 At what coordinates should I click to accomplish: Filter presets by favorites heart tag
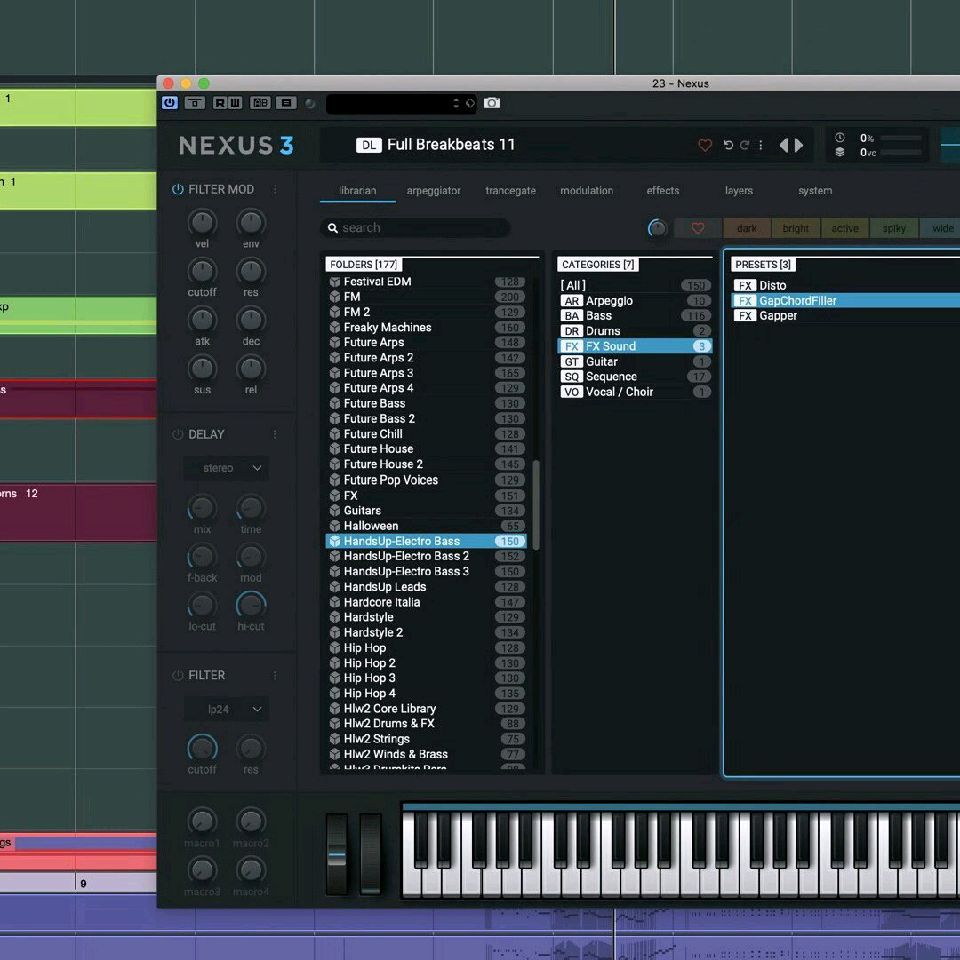tap(698, 228)
